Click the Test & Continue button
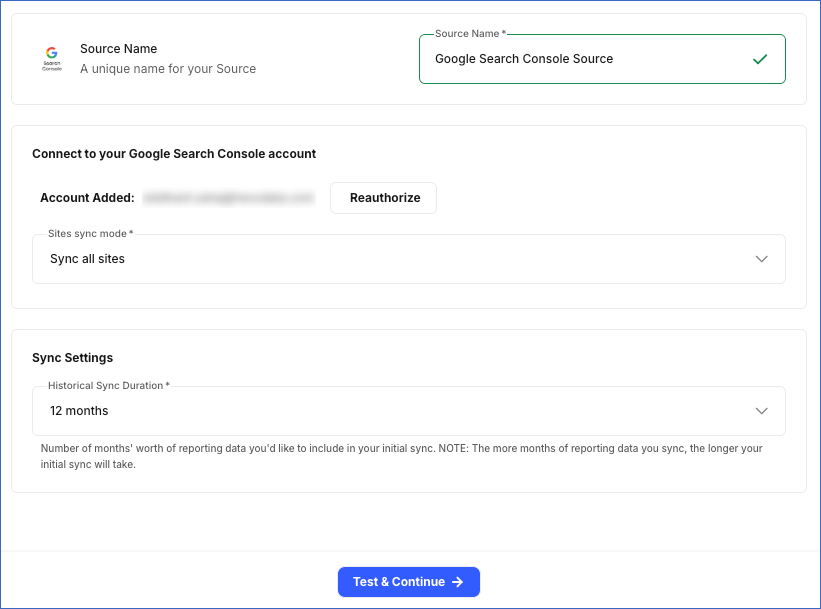Viewport: 821px width, 609px height. [x=409, y=582]
